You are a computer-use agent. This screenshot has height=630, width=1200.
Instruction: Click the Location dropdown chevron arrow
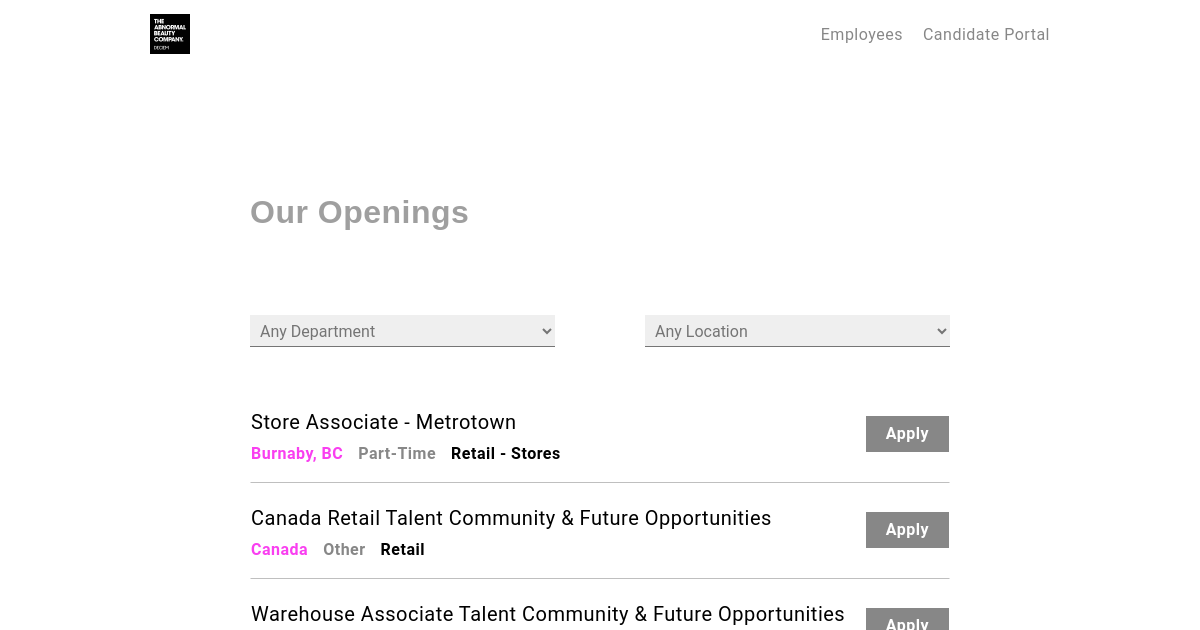coord(941,331)
